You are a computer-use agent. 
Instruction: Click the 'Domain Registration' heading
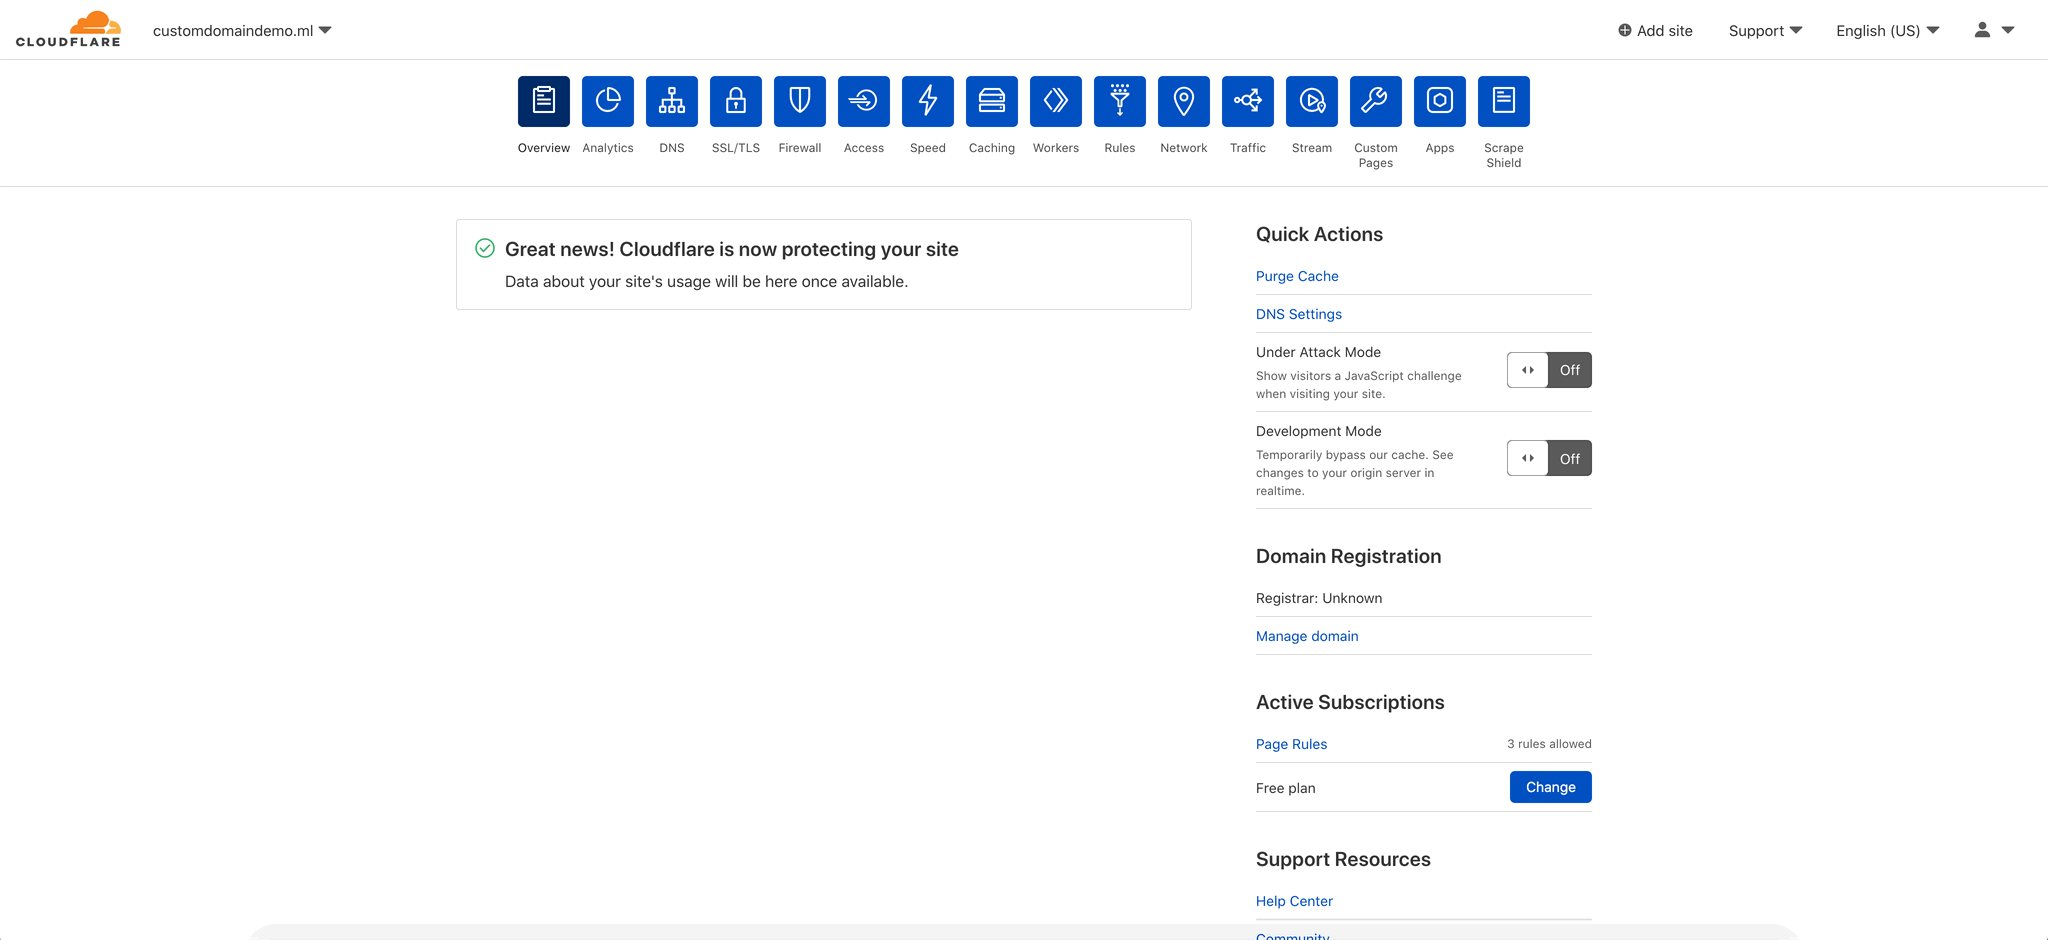[x=1348, y=556]
